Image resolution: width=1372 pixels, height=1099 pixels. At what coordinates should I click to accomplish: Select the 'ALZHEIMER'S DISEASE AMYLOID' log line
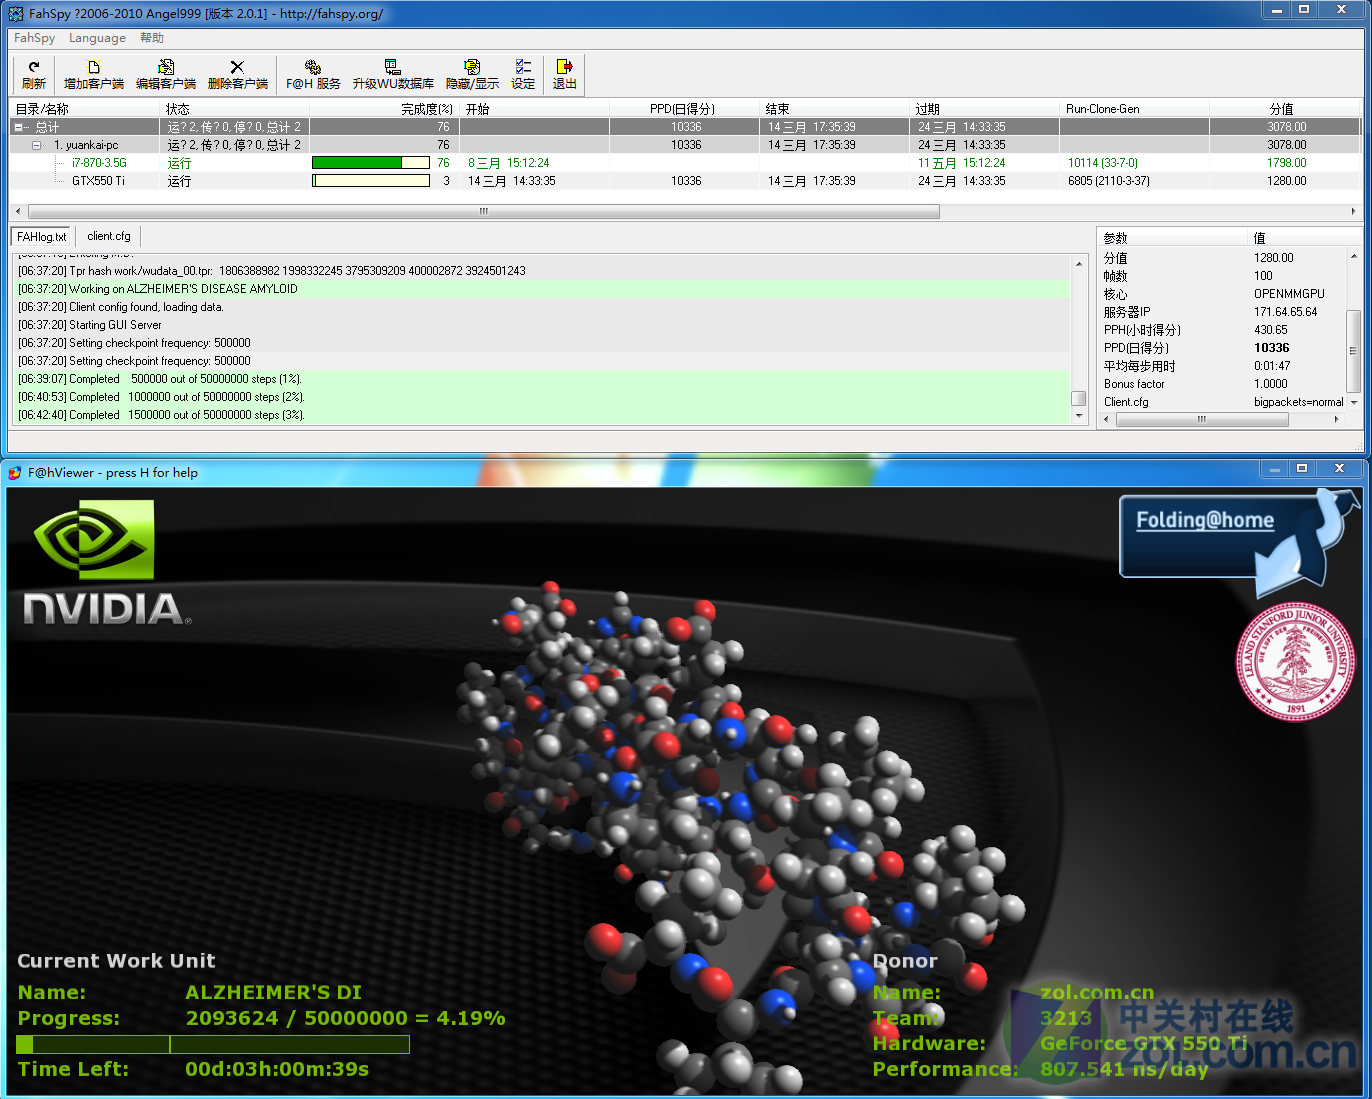pos(543,289)
